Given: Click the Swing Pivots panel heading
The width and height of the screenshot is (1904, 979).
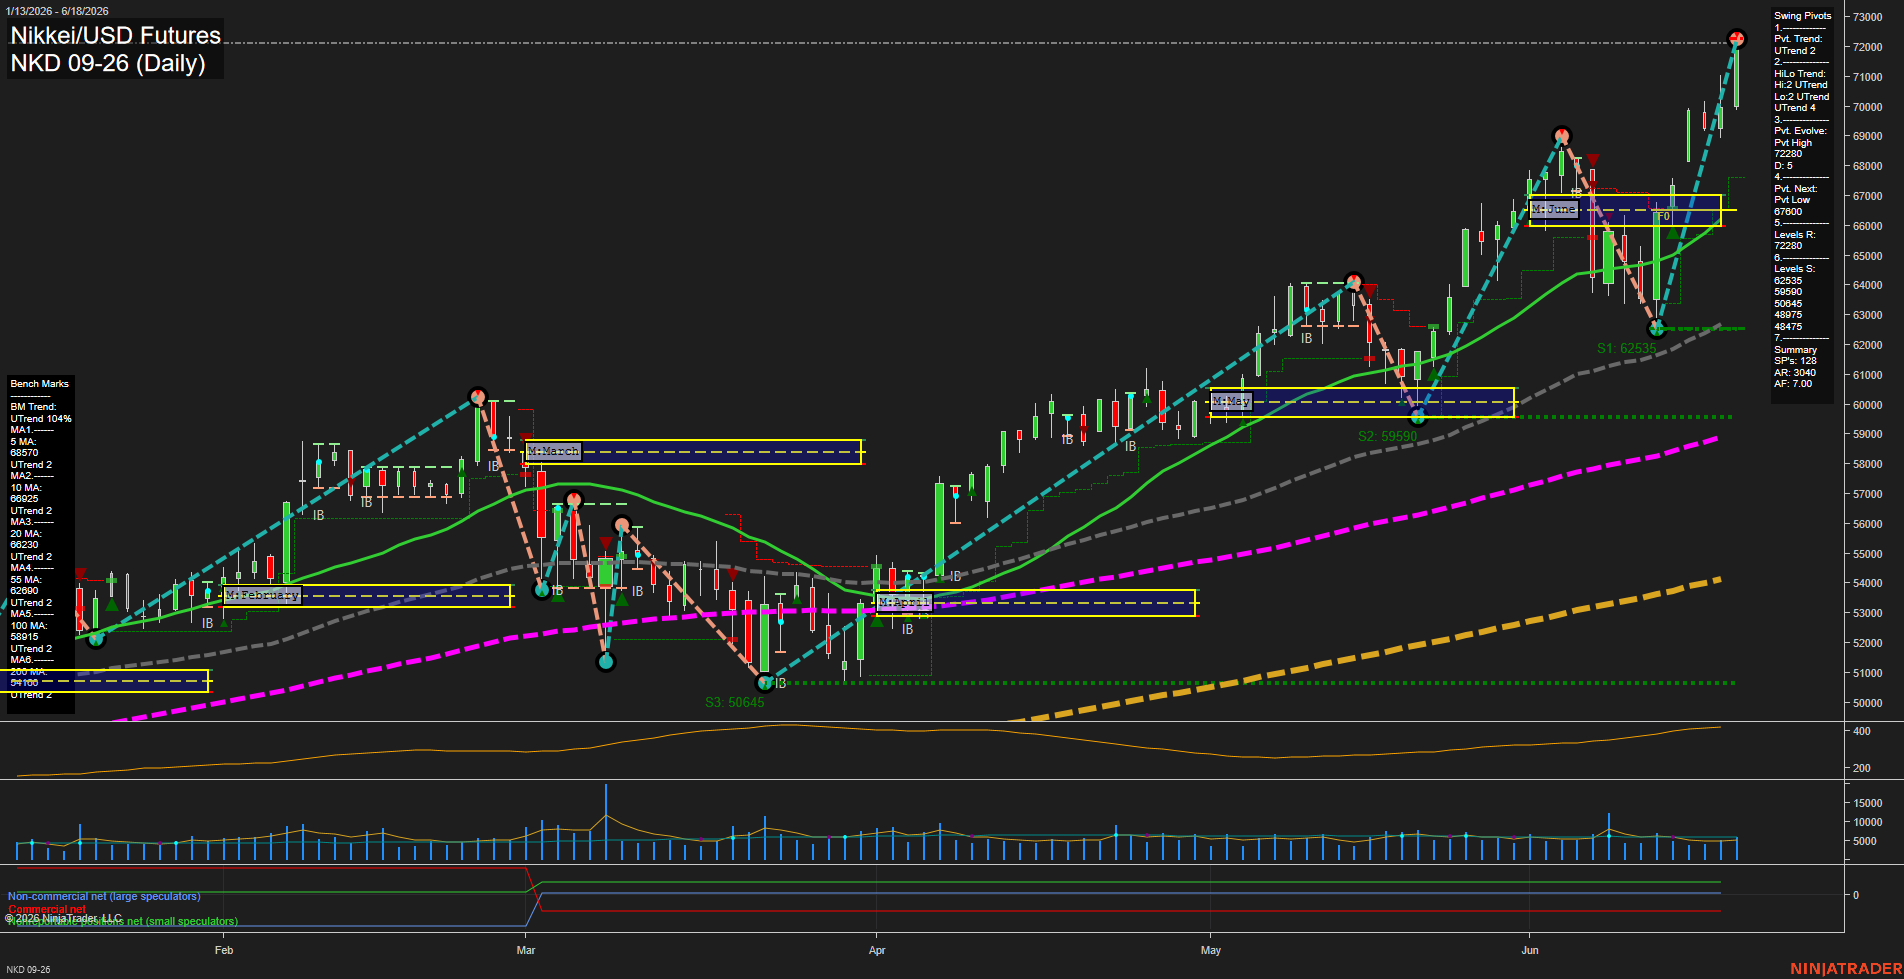Looking at the screenshot, I should pos(1803,16).
